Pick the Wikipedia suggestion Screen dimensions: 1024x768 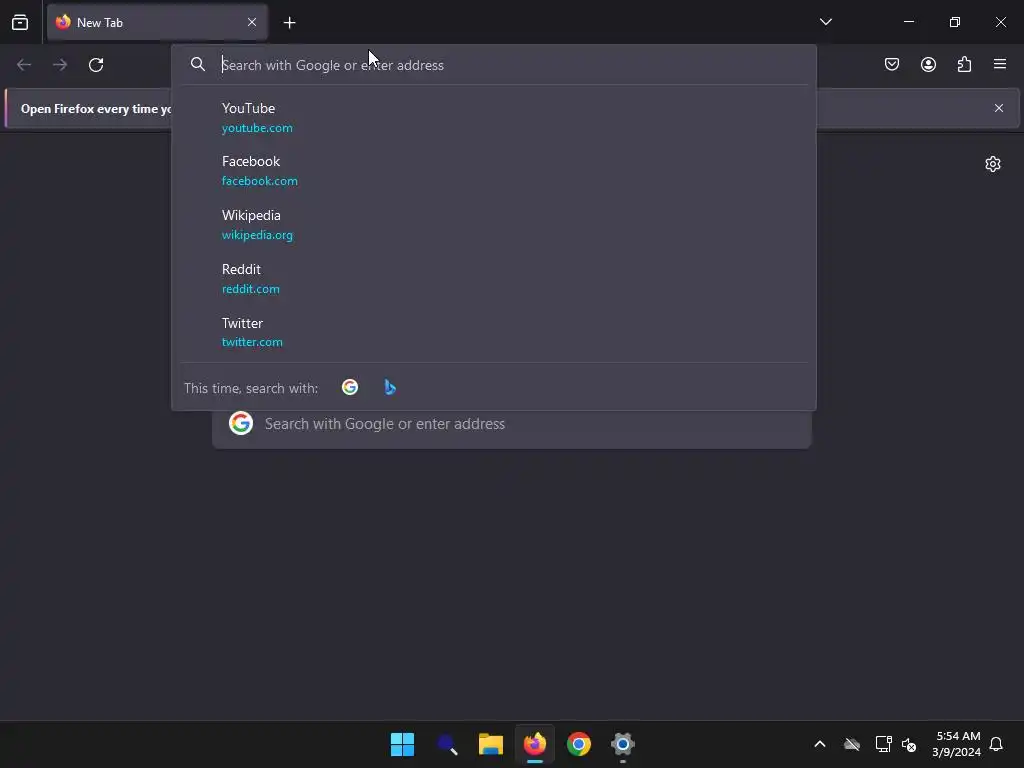coord(494,225)
